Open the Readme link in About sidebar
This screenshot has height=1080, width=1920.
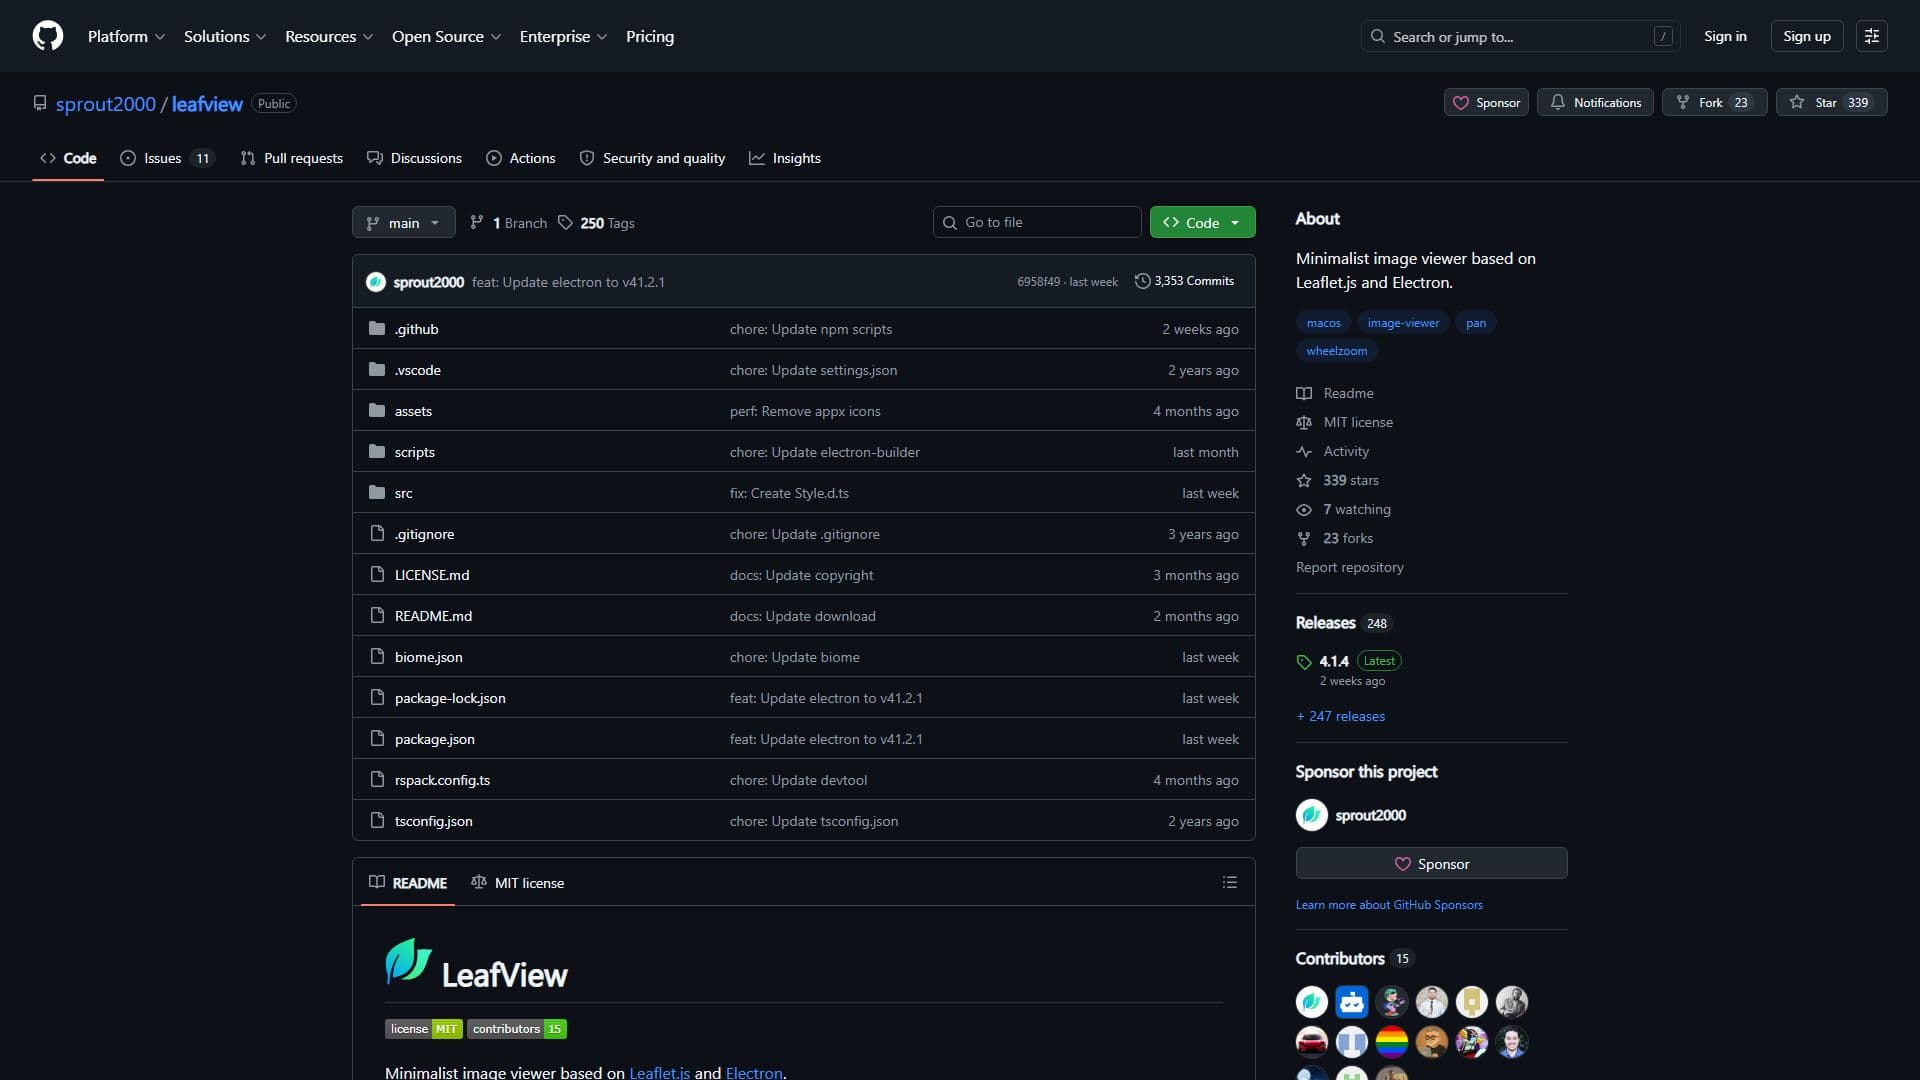click(x=1335, y=393)
